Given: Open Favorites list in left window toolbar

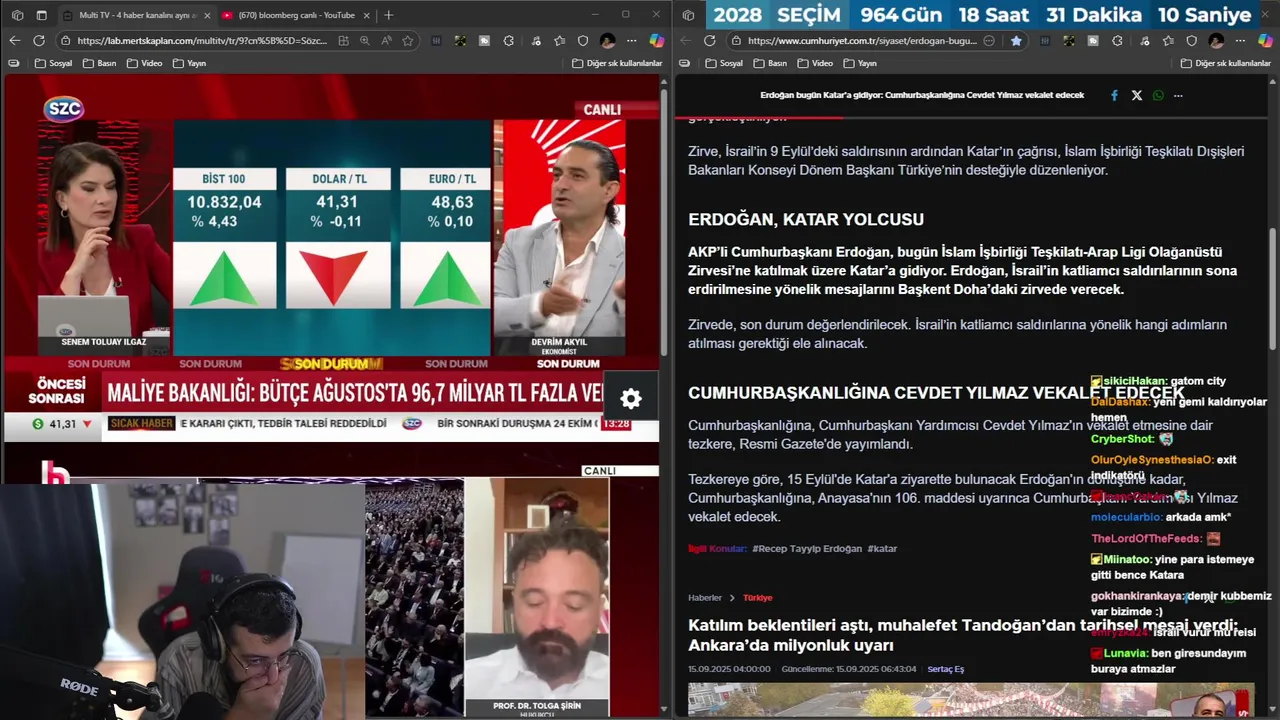Looking at the screenshot, I should tap(560, 41).
